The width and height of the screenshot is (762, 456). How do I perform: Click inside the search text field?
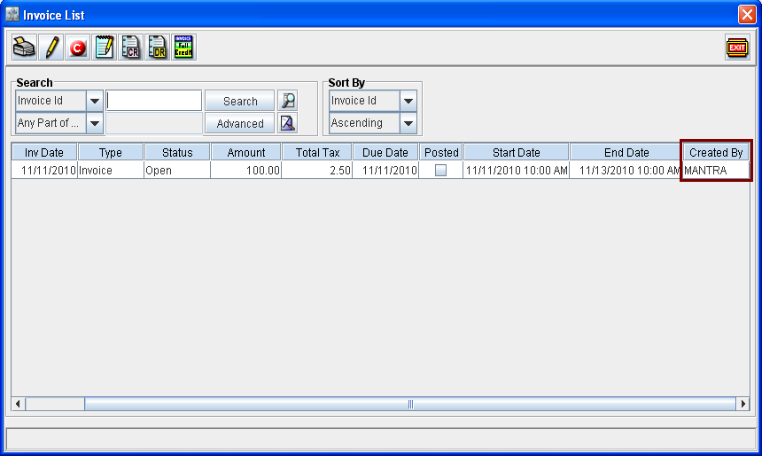point(154,101)
